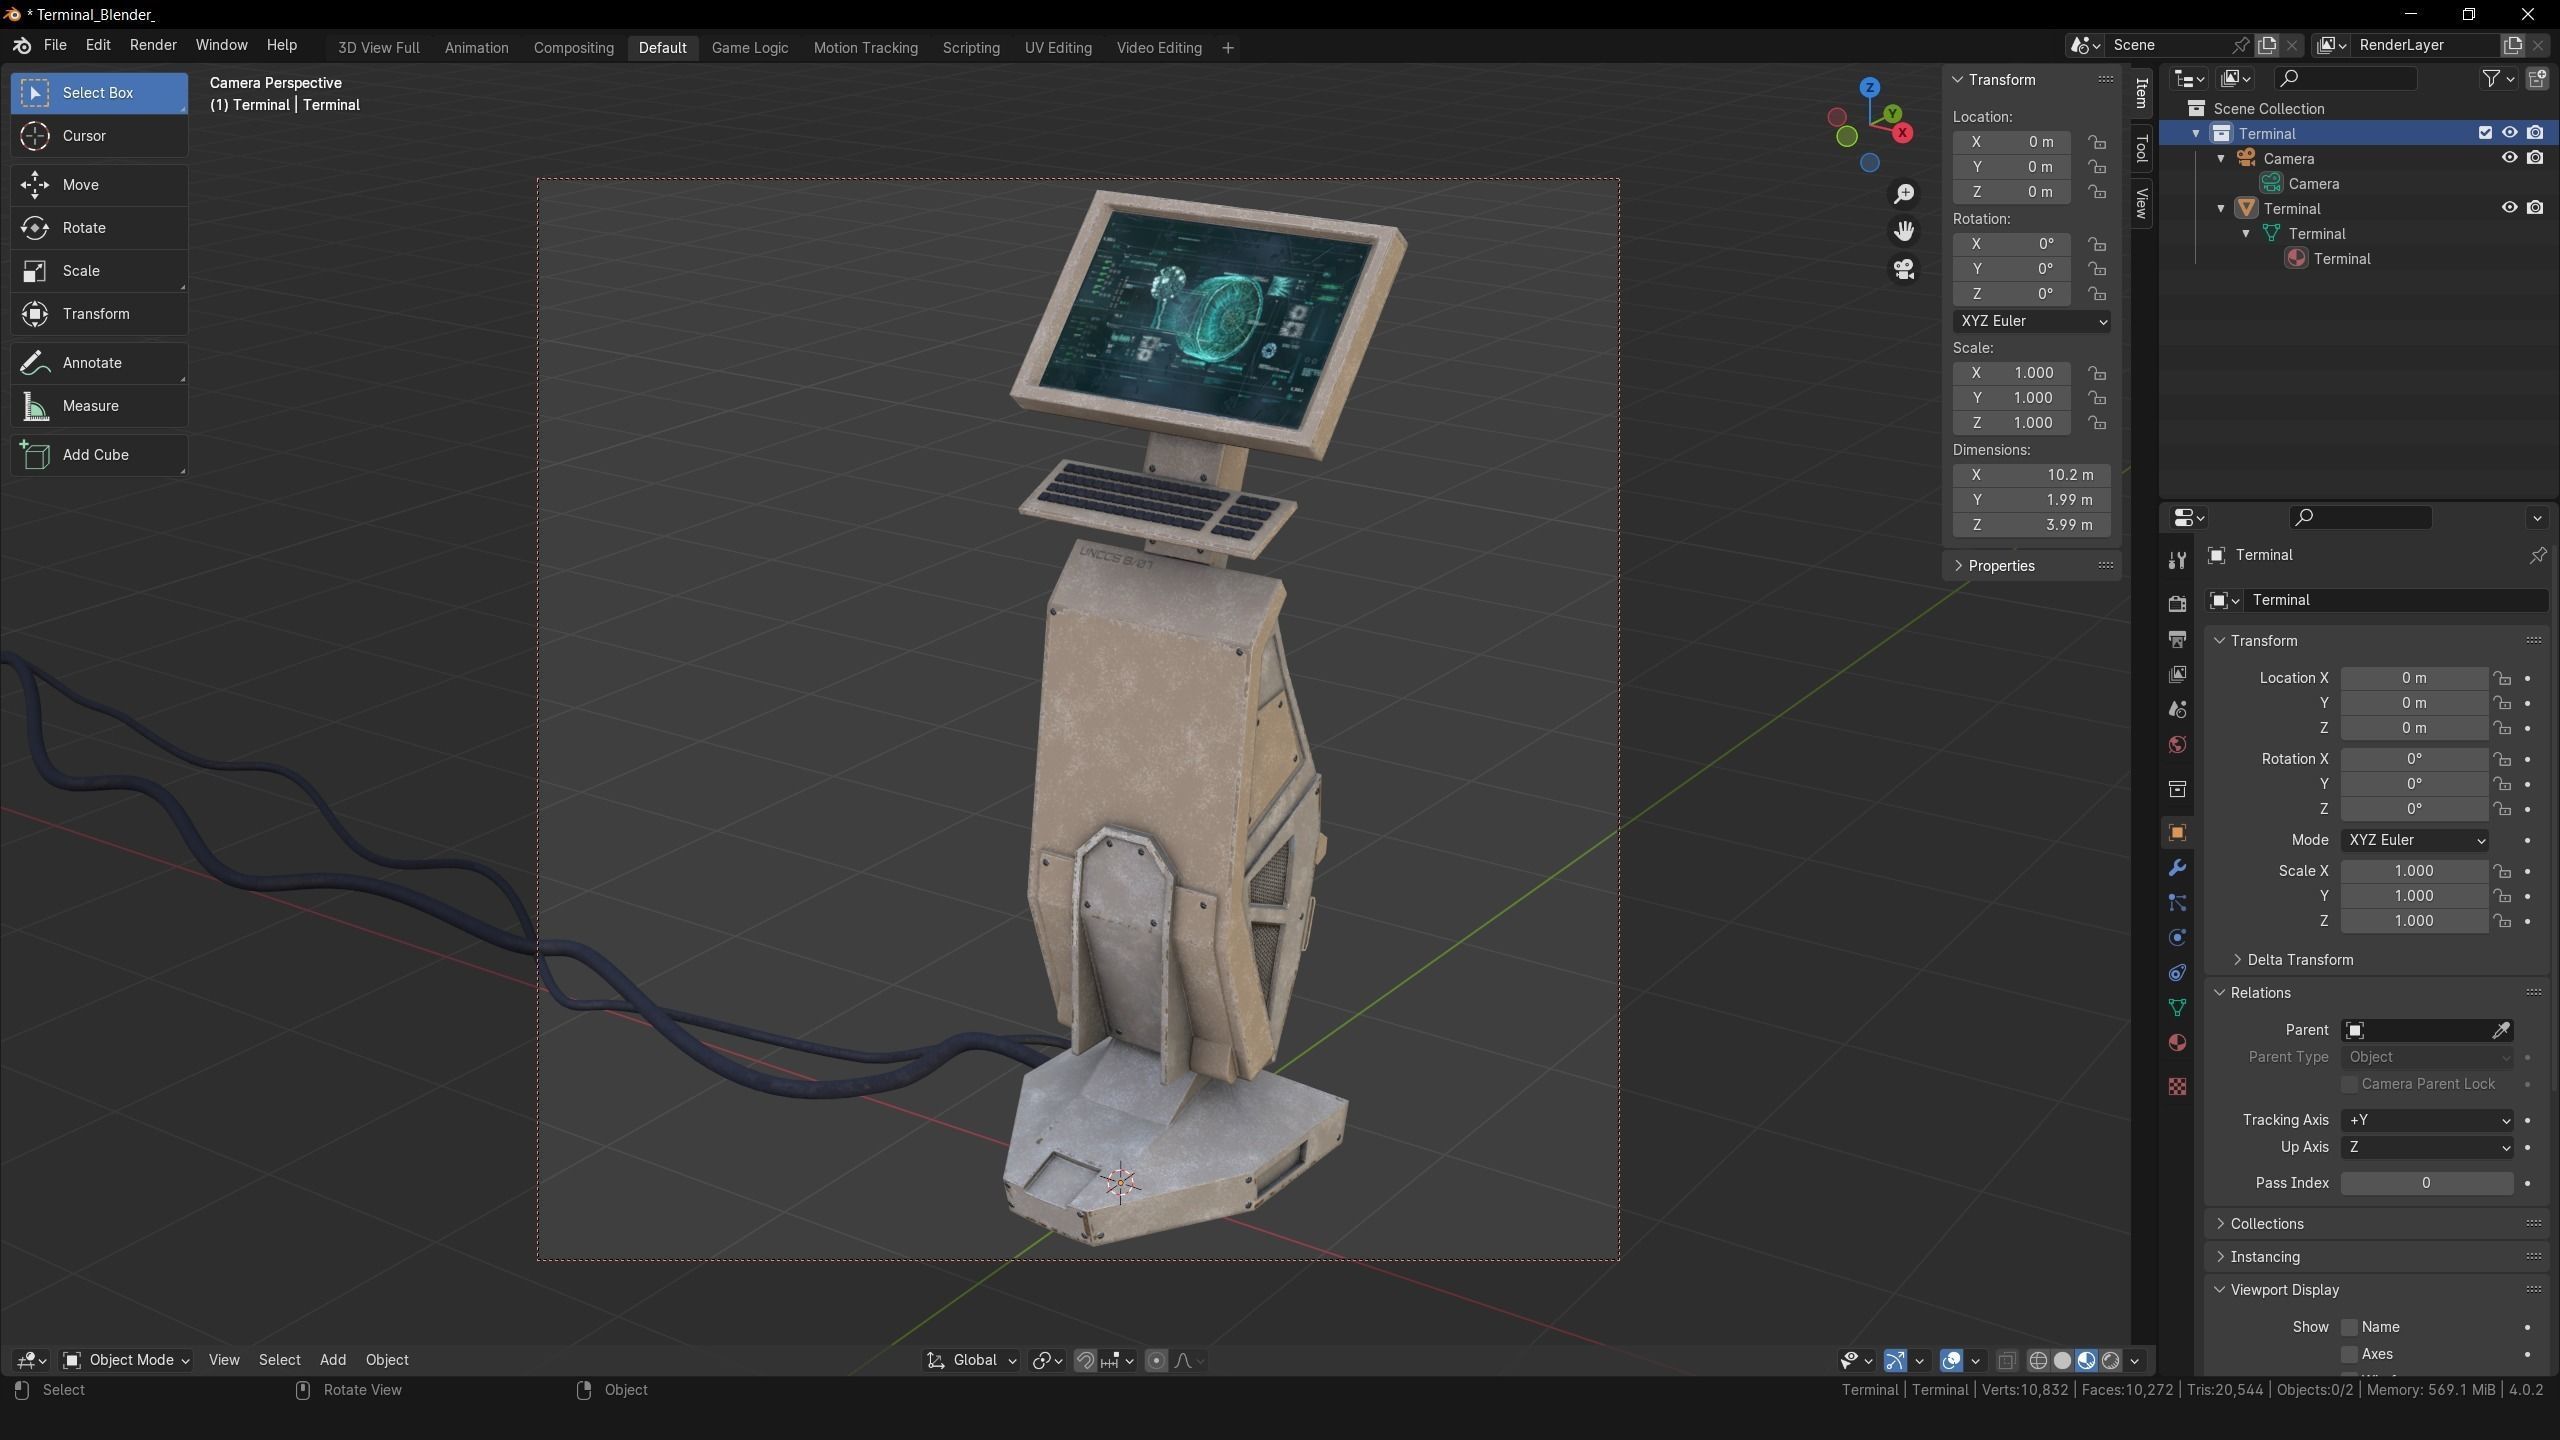Select the Annotate tool

point(98,362)
